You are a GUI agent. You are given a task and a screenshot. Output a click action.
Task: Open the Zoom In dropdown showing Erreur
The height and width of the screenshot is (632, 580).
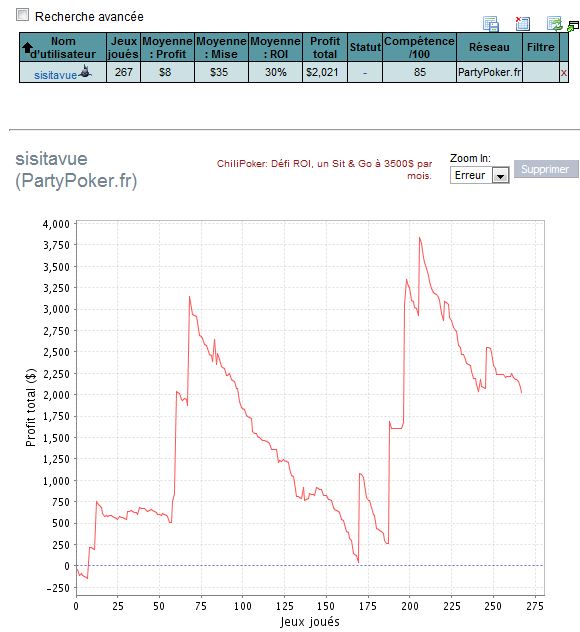pyautogui.click(x=479, y=175)
